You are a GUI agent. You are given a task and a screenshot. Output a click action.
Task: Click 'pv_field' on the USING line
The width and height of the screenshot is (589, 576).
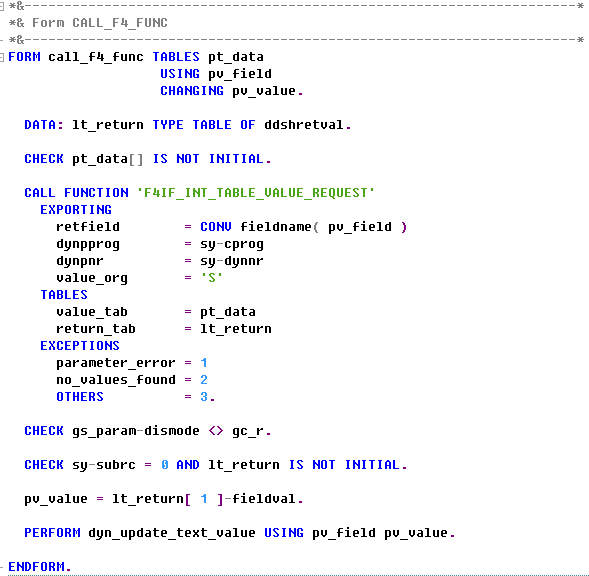pyautogui.click(x=240, y=74)
